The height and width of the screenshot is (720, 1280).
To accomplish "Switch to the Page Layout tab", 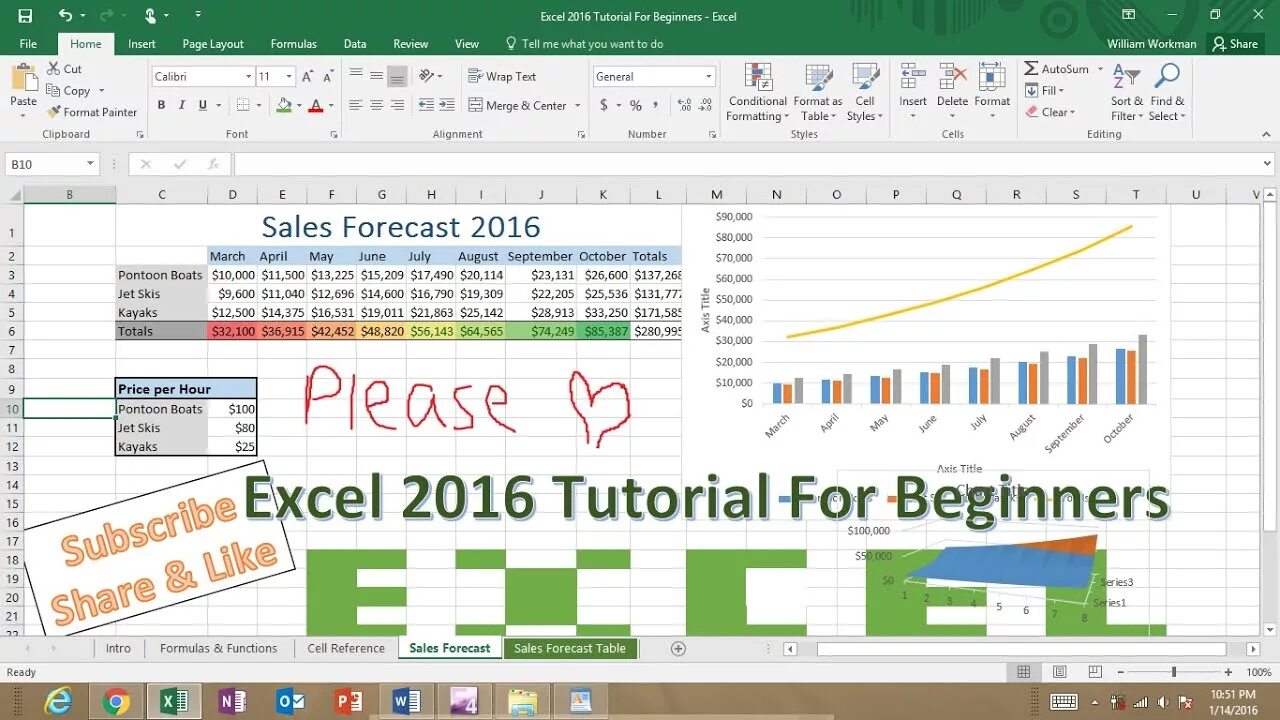I will (213, 44).
